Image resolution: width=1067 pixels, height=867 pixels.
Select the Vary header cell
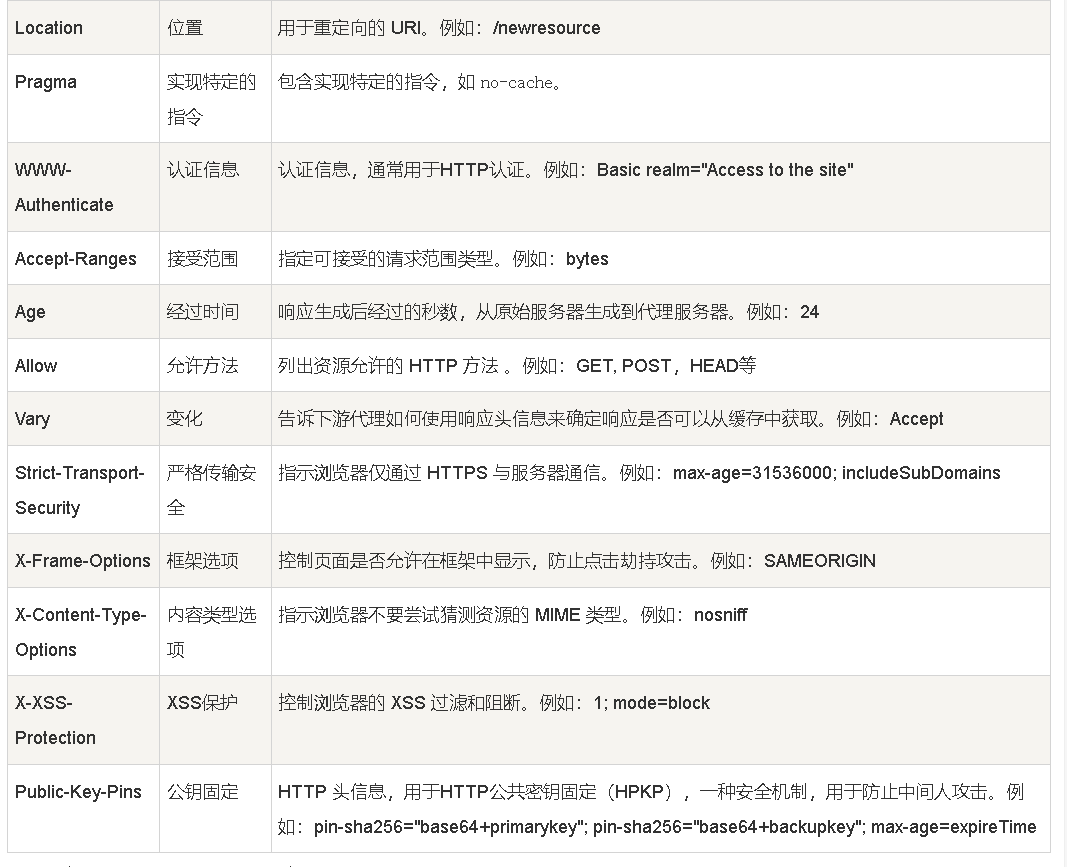tap(83, 419)
